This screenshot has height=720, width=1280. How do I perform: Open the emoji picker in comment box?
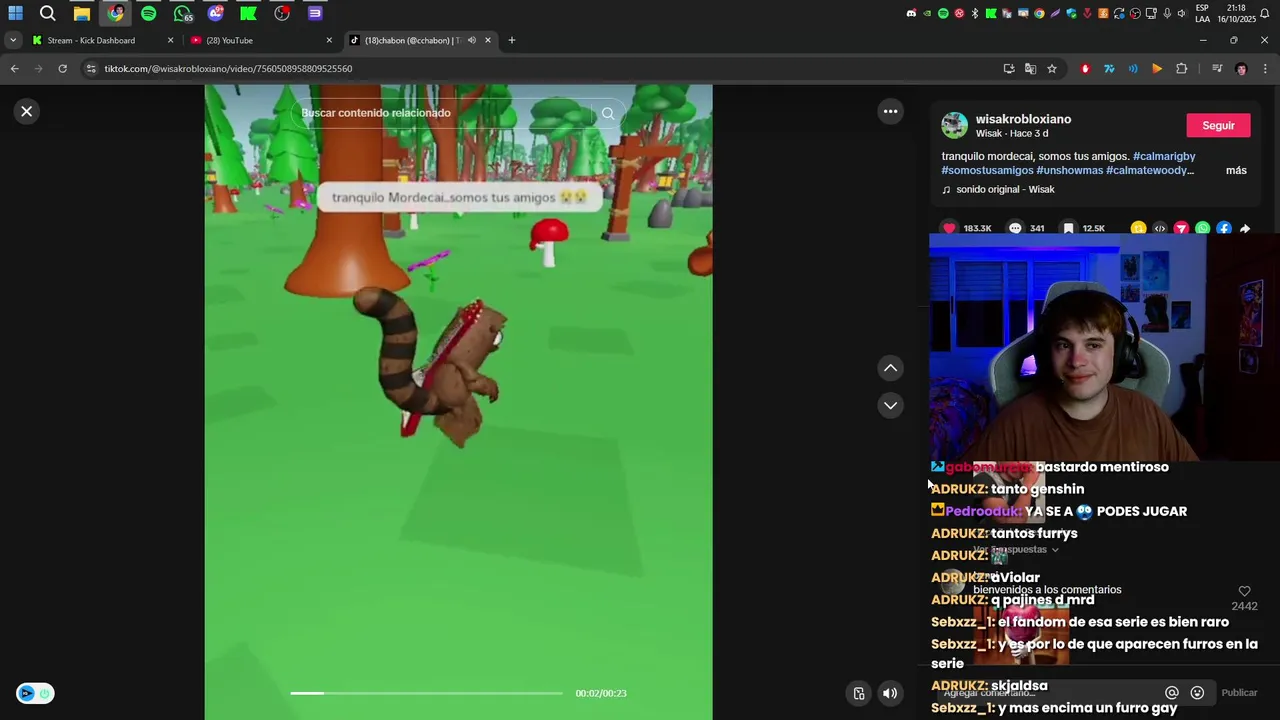(x=1197, y=692)
